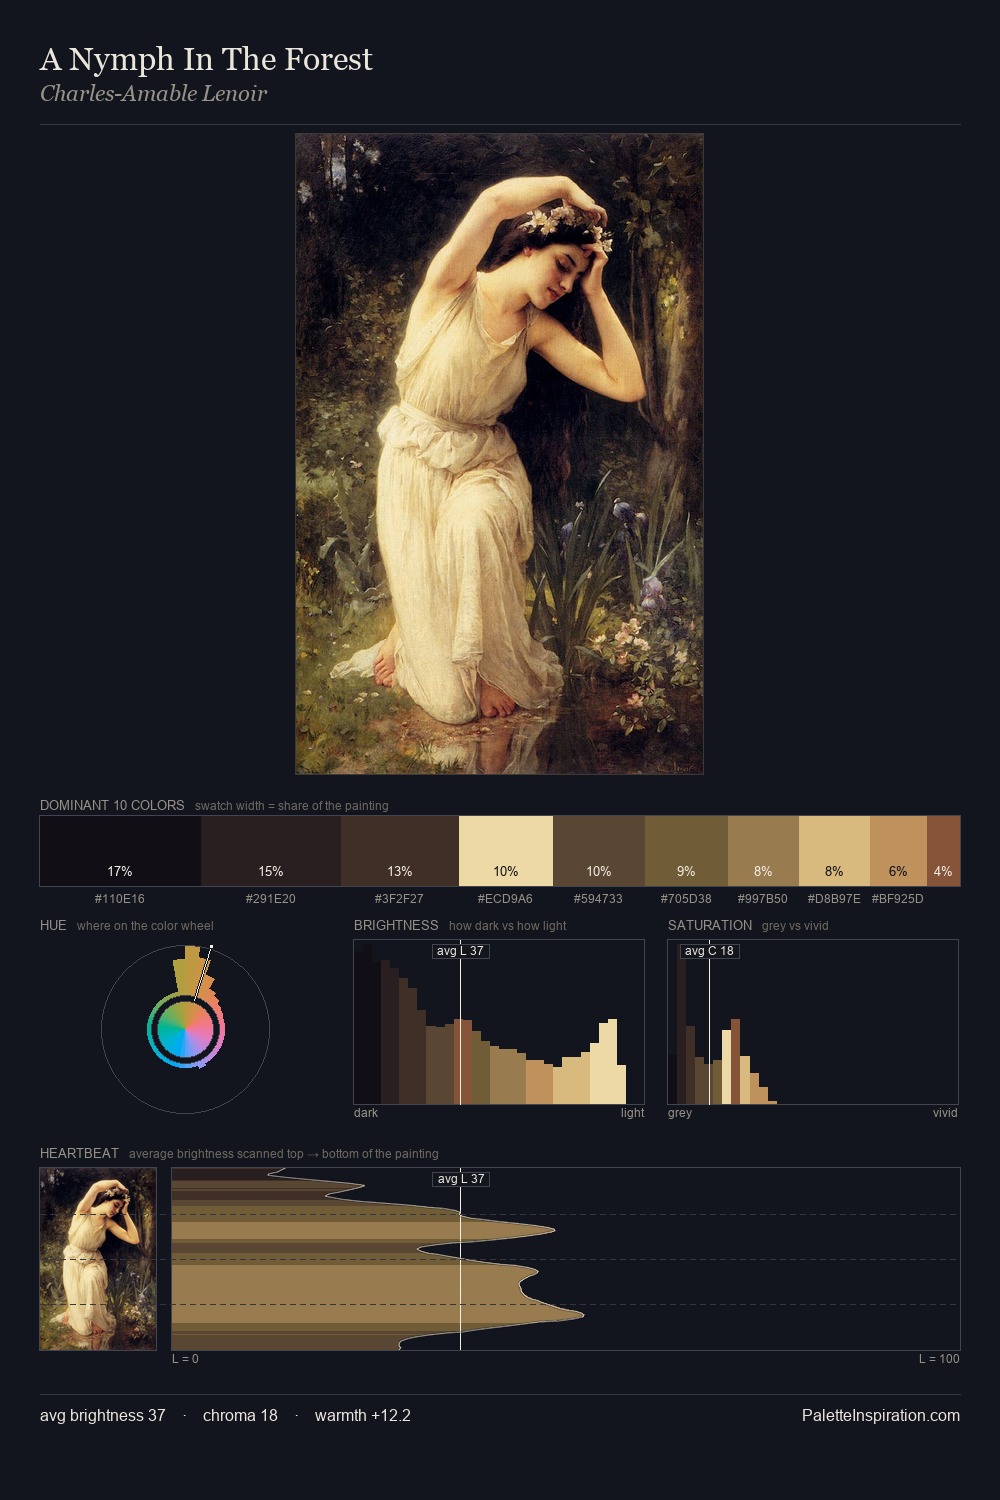Click the HEARTBEAT section heading
This screenshot has width=1000, height=1500.
pos(79,1153)
